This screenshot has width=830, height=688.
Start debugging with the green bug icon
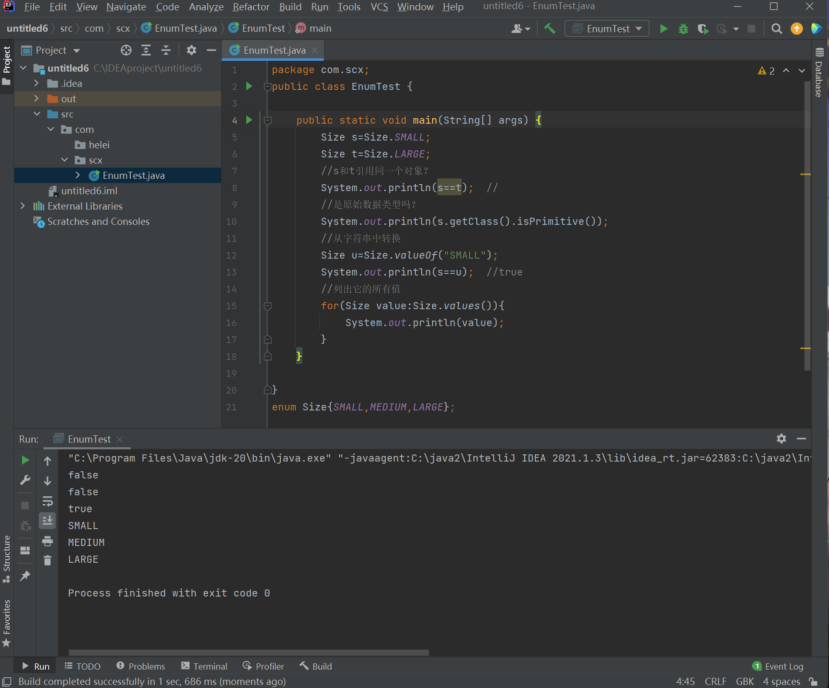683,29
